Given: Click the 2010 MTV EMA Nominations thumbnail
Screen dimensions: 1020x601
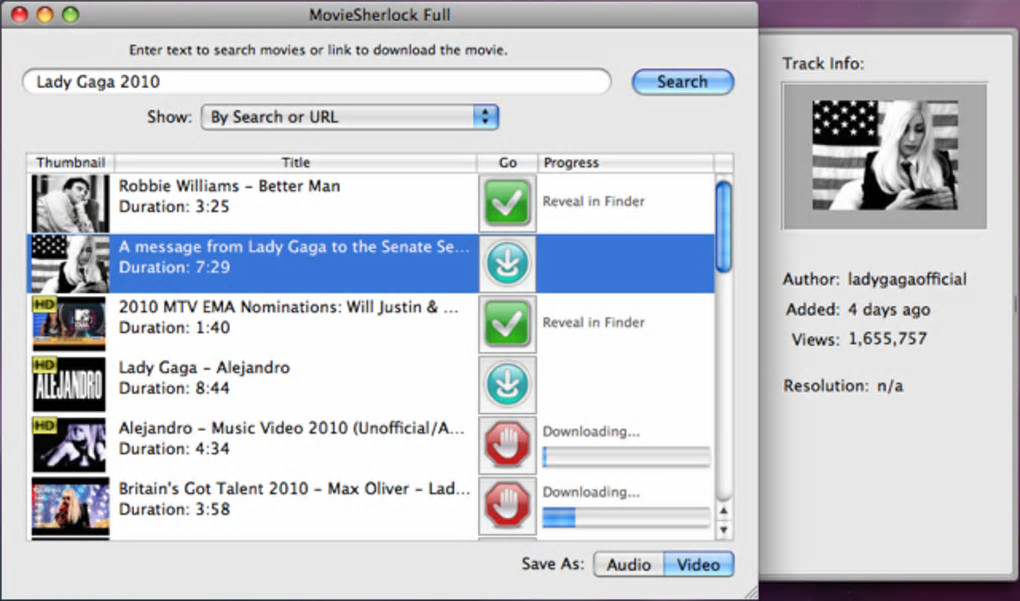Looking at the screenshot, I should 69,323.
